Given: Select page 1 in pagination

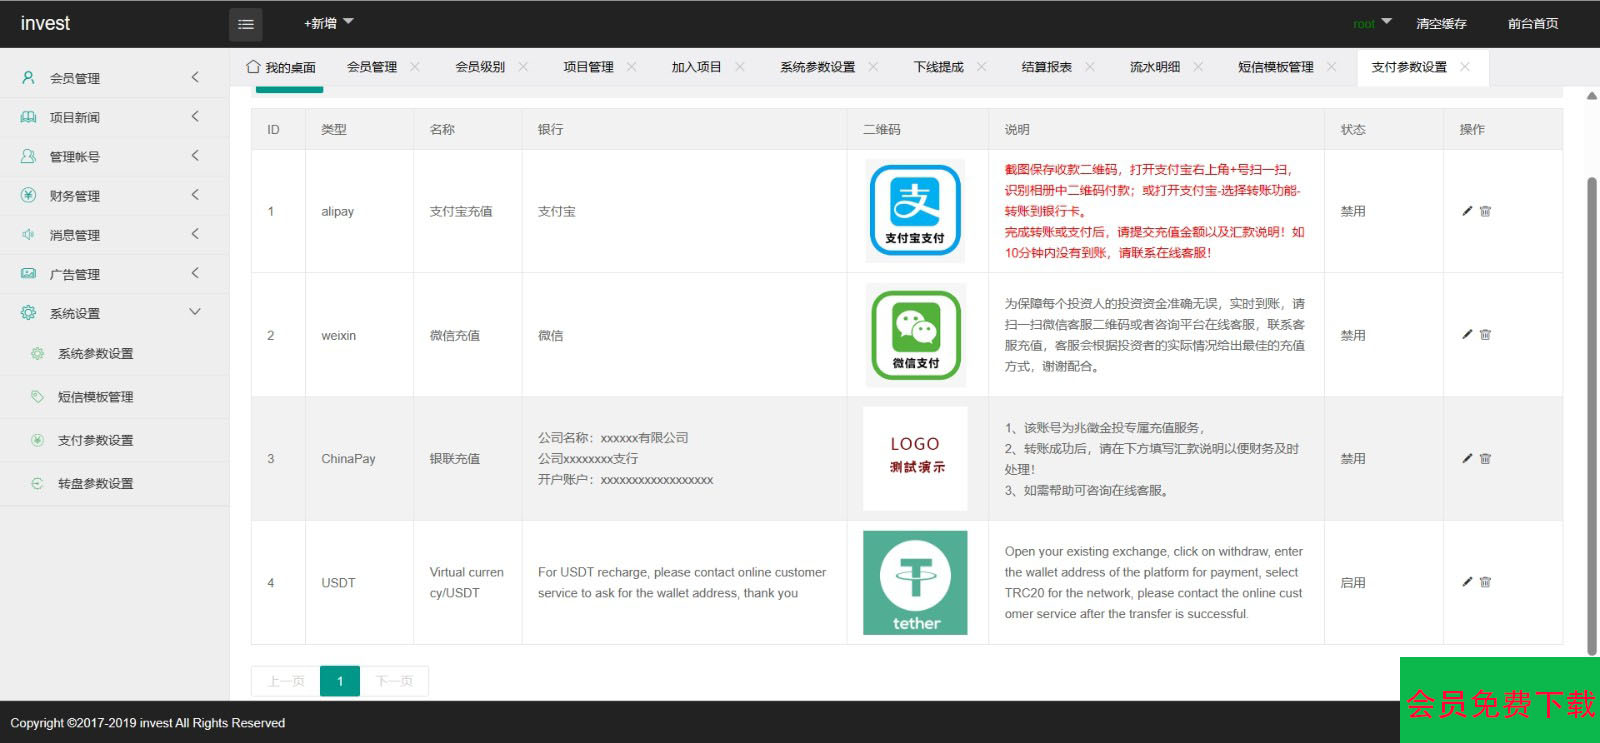Looking at the screenshot, I should point(340,681).
